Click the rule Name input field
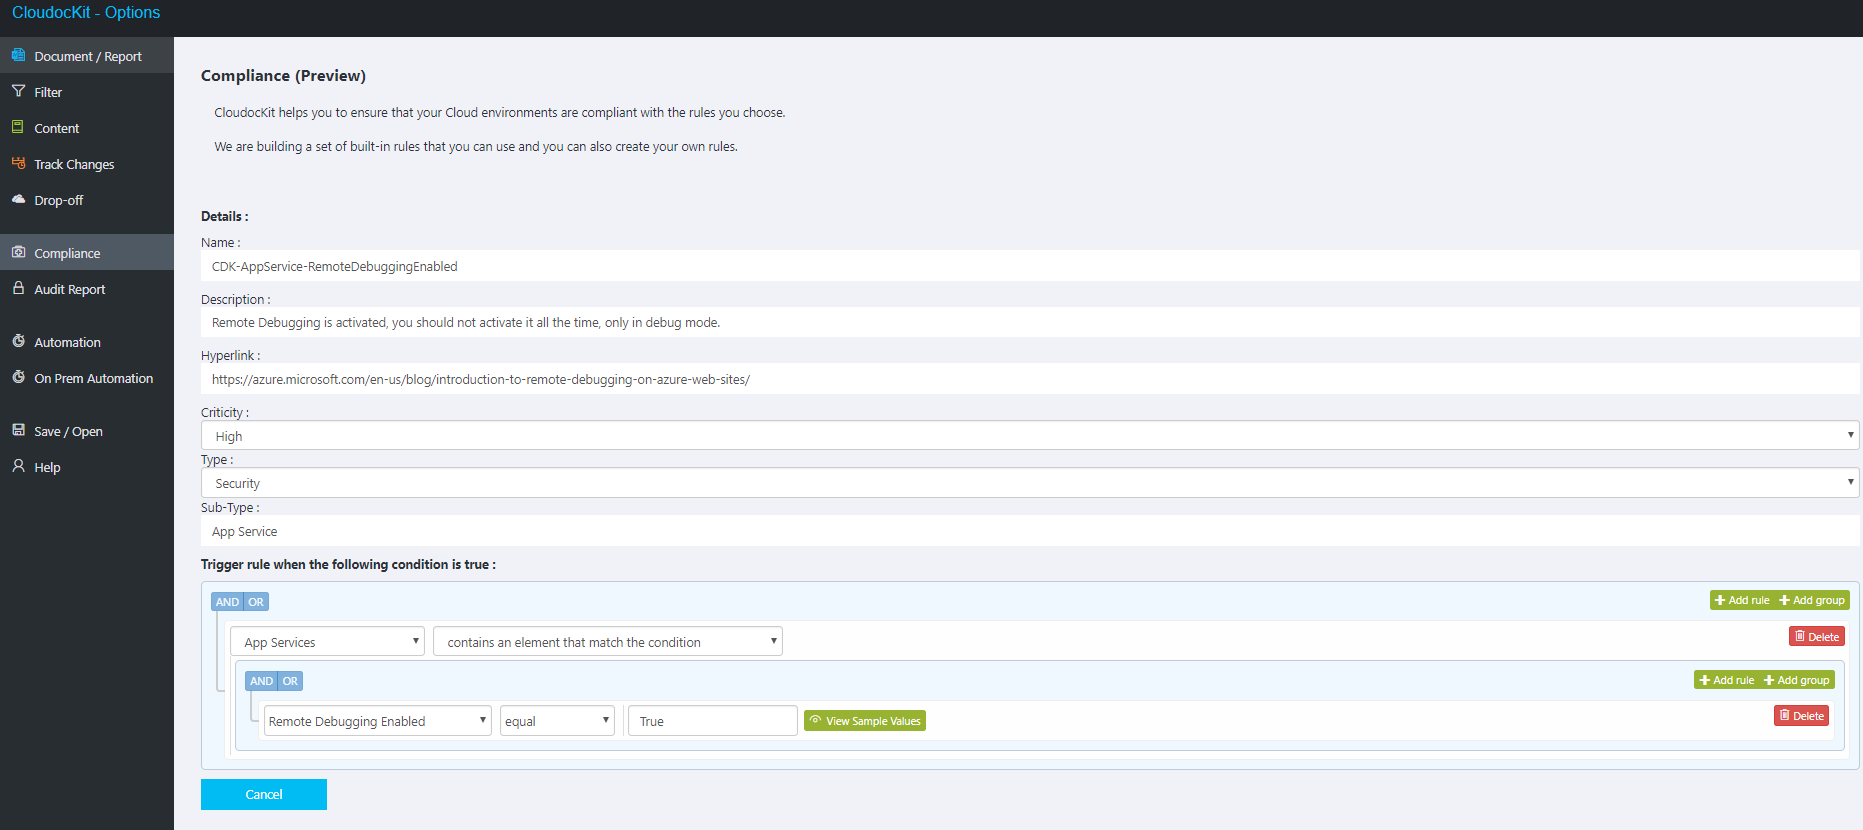1863x830 pixels. [1030, 266]
